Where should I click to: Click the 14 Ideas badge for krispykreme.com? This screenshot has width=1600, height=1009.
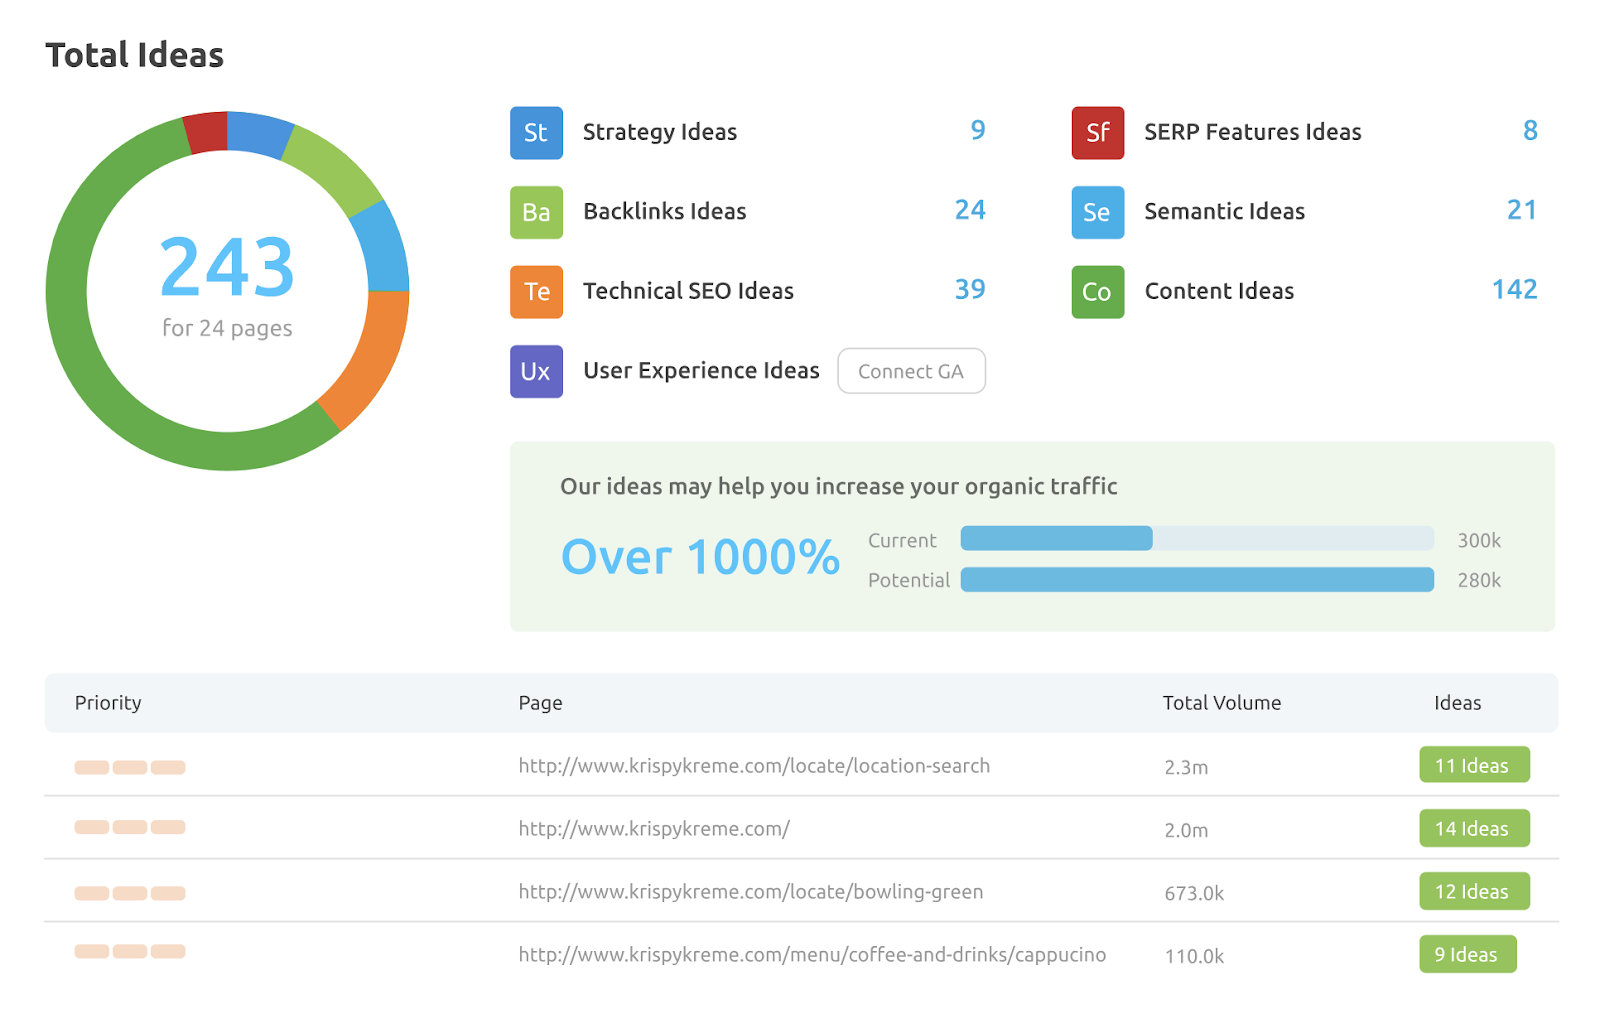click(x=1474, y=828)
